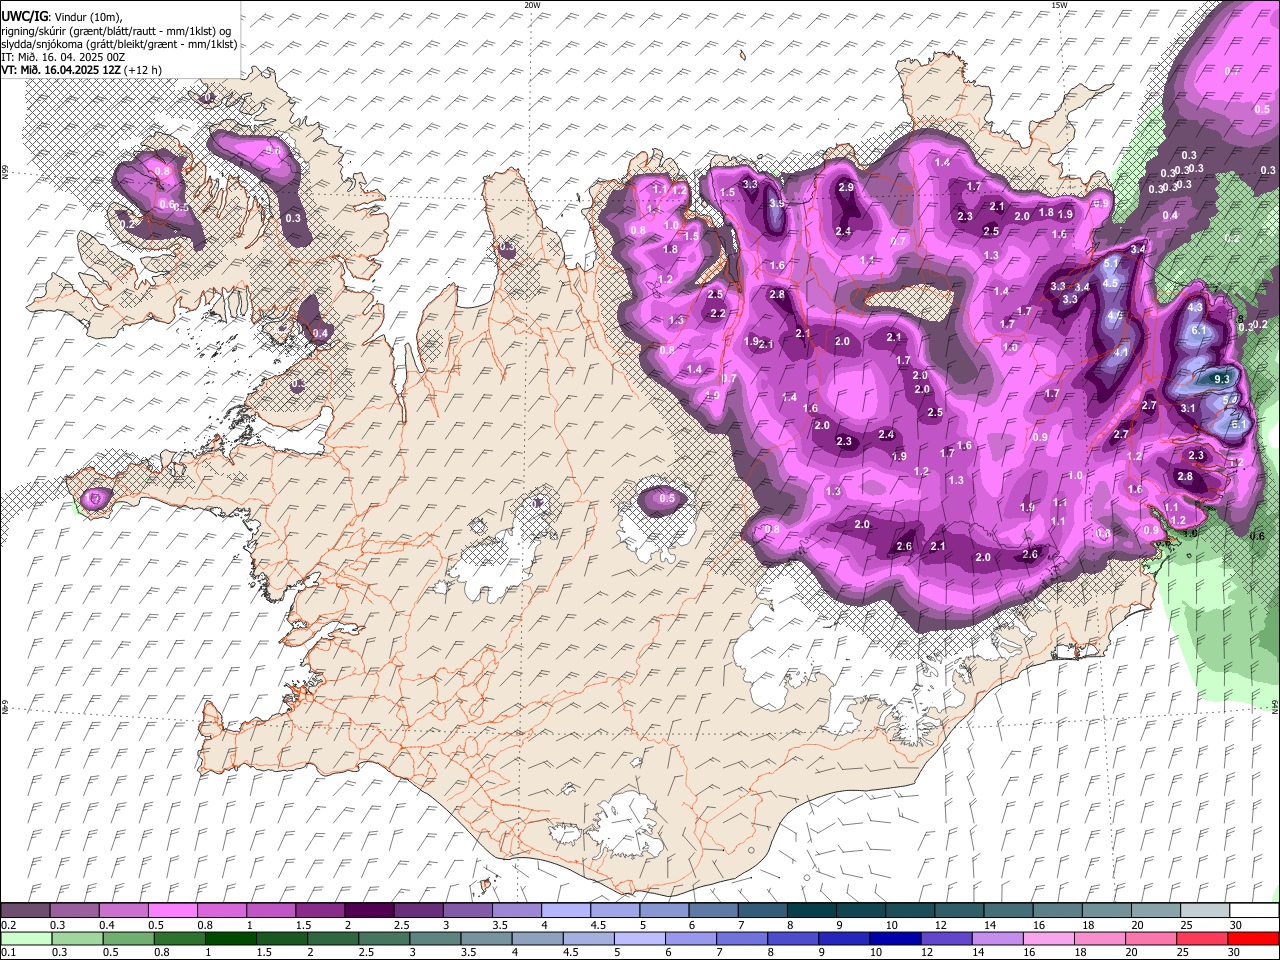Click the 0.1 label in lower legend row
Viewport: 1280px width, 960px height.
(8, 952)
